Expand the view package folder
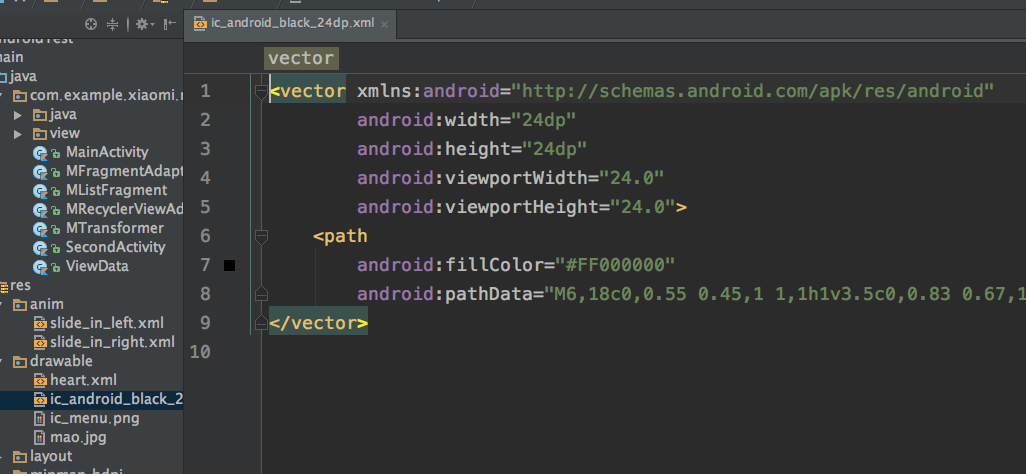 click(18, 133)
